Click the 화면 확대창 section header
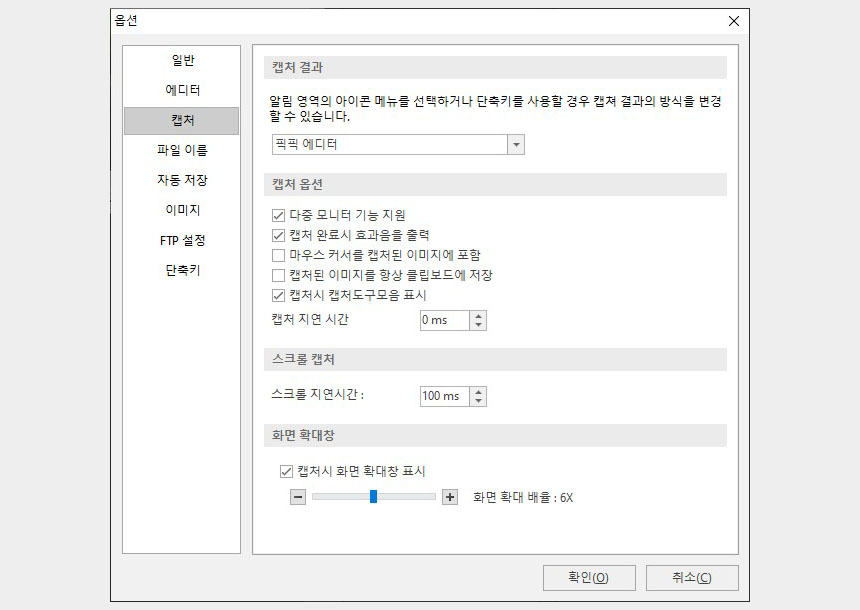 495,436
